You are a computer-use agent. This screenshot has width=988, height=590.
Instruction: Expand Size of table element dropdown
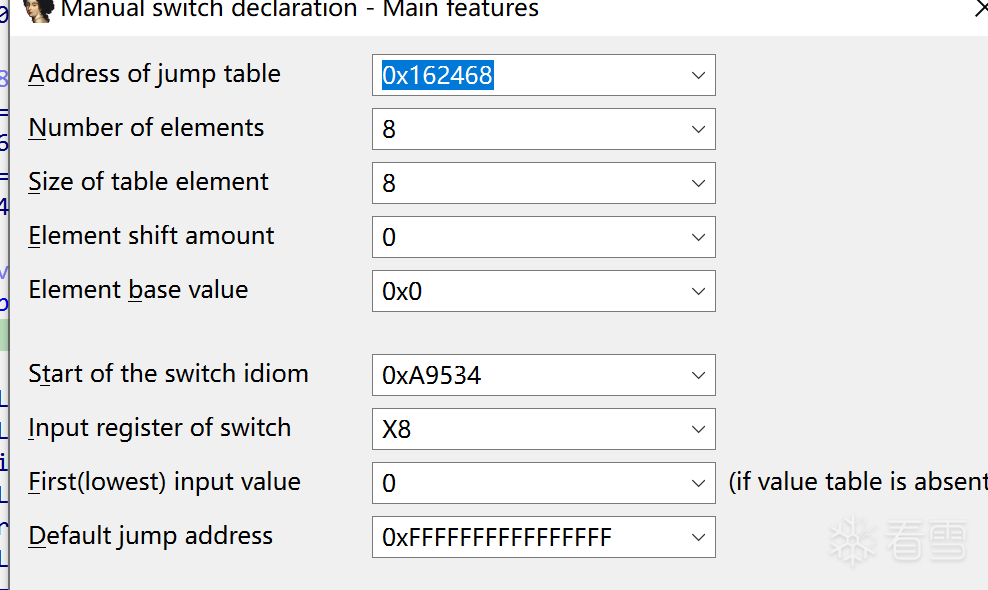(x=698, y=183)
